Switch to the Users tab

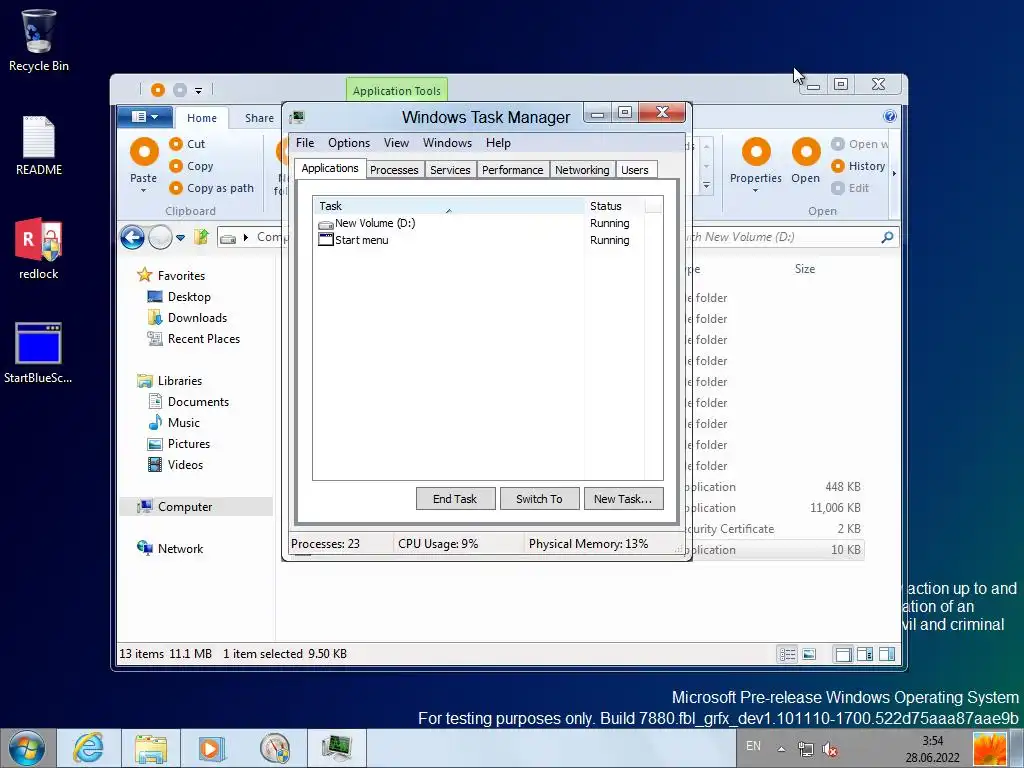635,170
